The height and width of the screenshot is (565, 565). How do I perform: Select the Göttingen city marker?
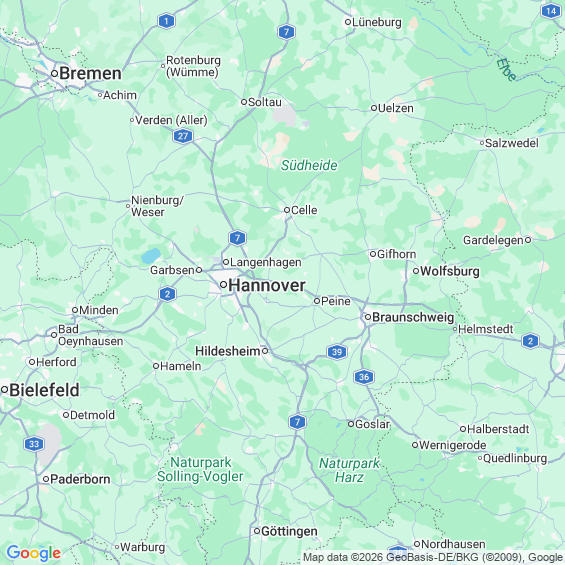[257, 531]
